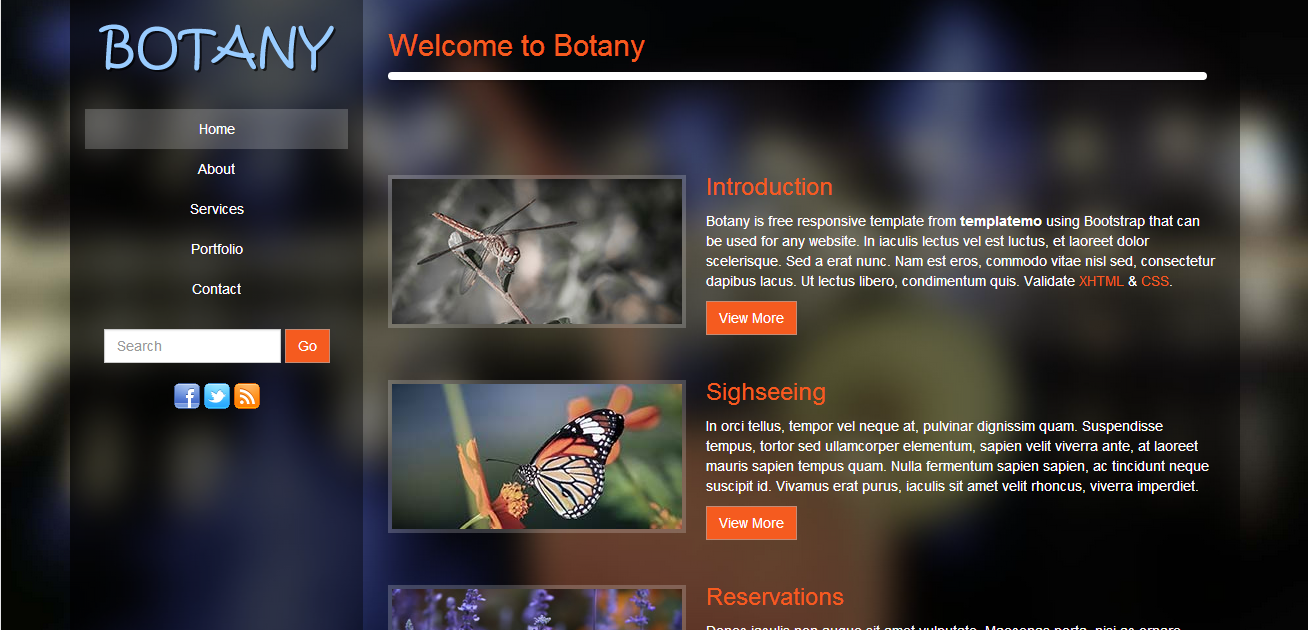
Task: Follow the XHTML validation link
Action: pos(1101,281)
